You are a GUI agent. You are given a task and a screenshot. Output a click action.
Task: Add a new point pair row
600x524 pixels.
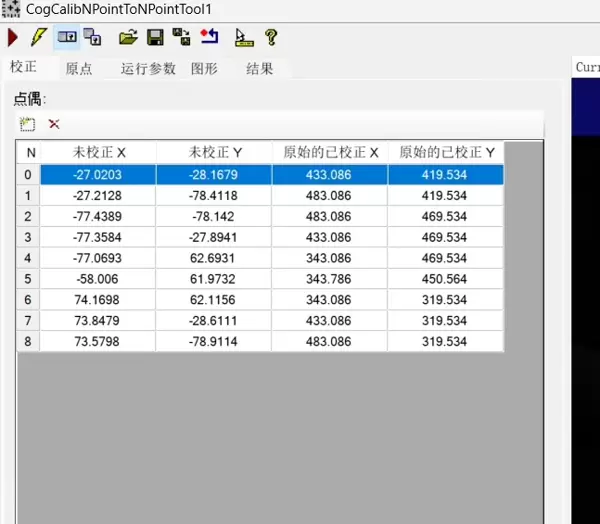pyautogui.click(x=28, y=124)
